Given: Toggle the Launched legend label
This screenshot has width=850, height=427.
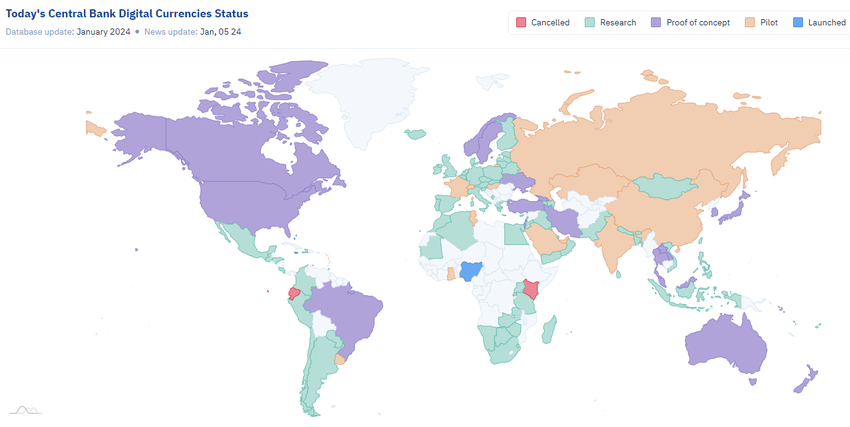Looking at the screenshot, I should point(826,22).
